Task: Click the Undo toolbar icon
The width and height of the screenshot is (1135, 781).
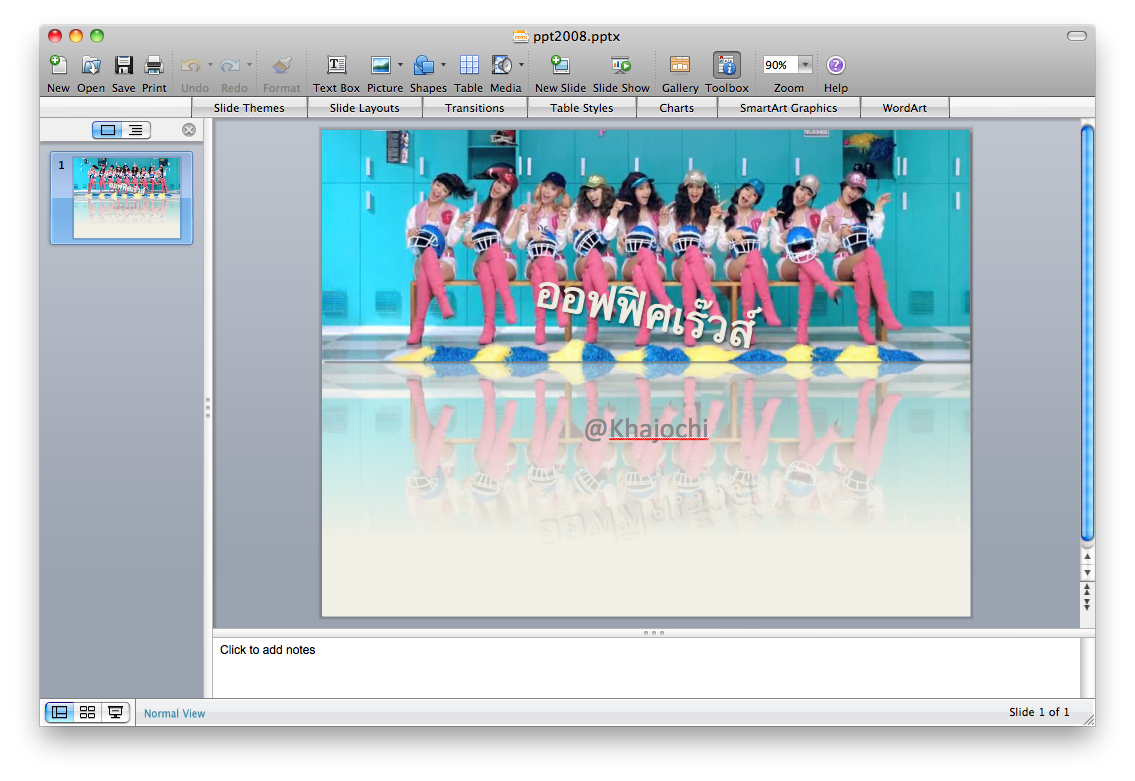Action: point(190,65)
